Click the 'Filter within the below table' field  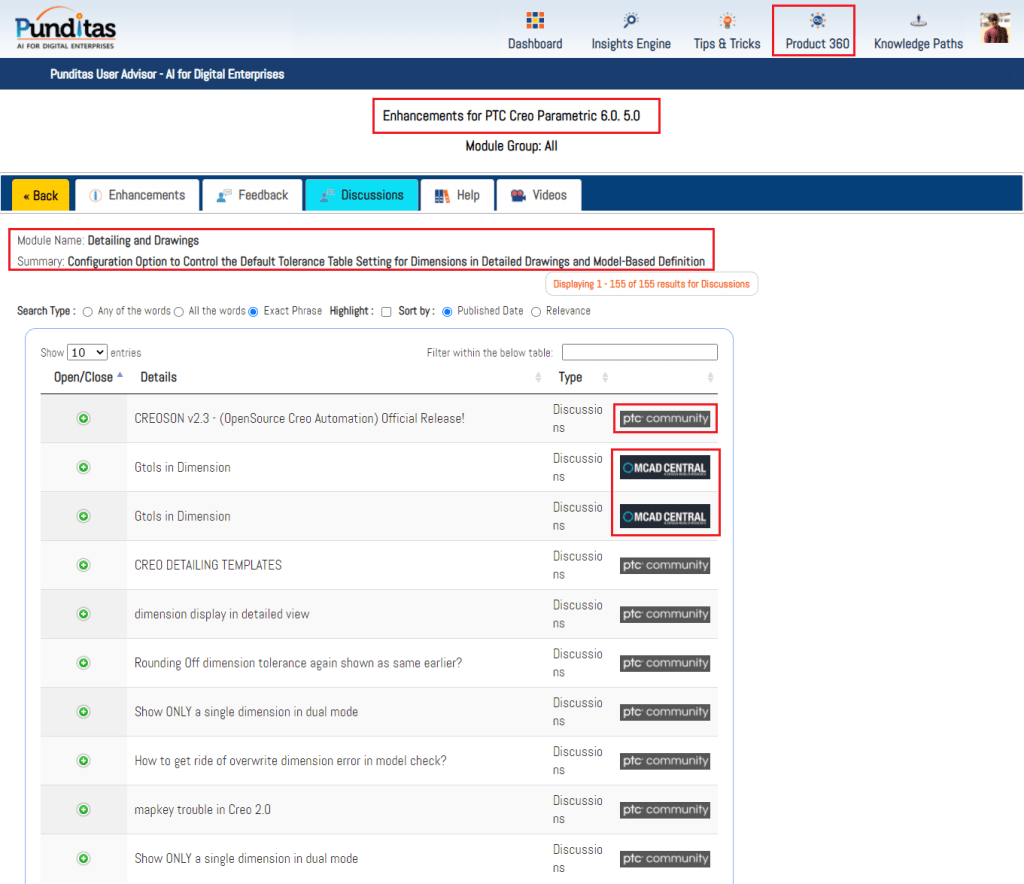tap(639, 352)
